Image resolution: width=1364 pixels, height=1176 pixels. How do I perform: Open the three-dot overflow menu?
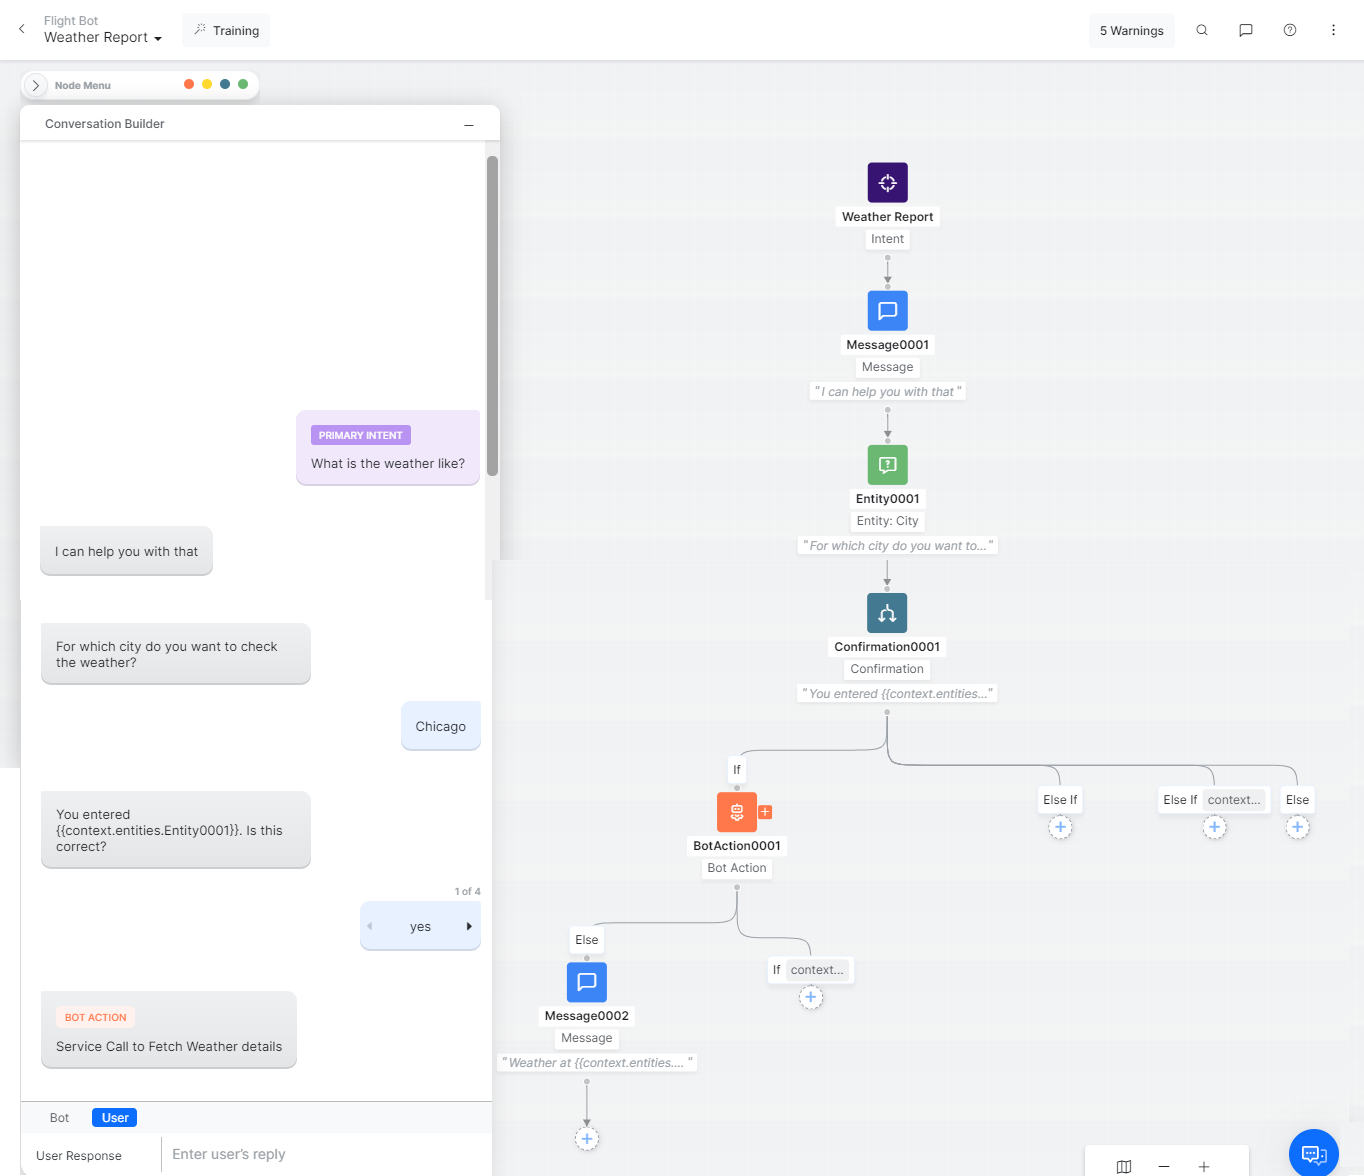tap(1333, 30)
